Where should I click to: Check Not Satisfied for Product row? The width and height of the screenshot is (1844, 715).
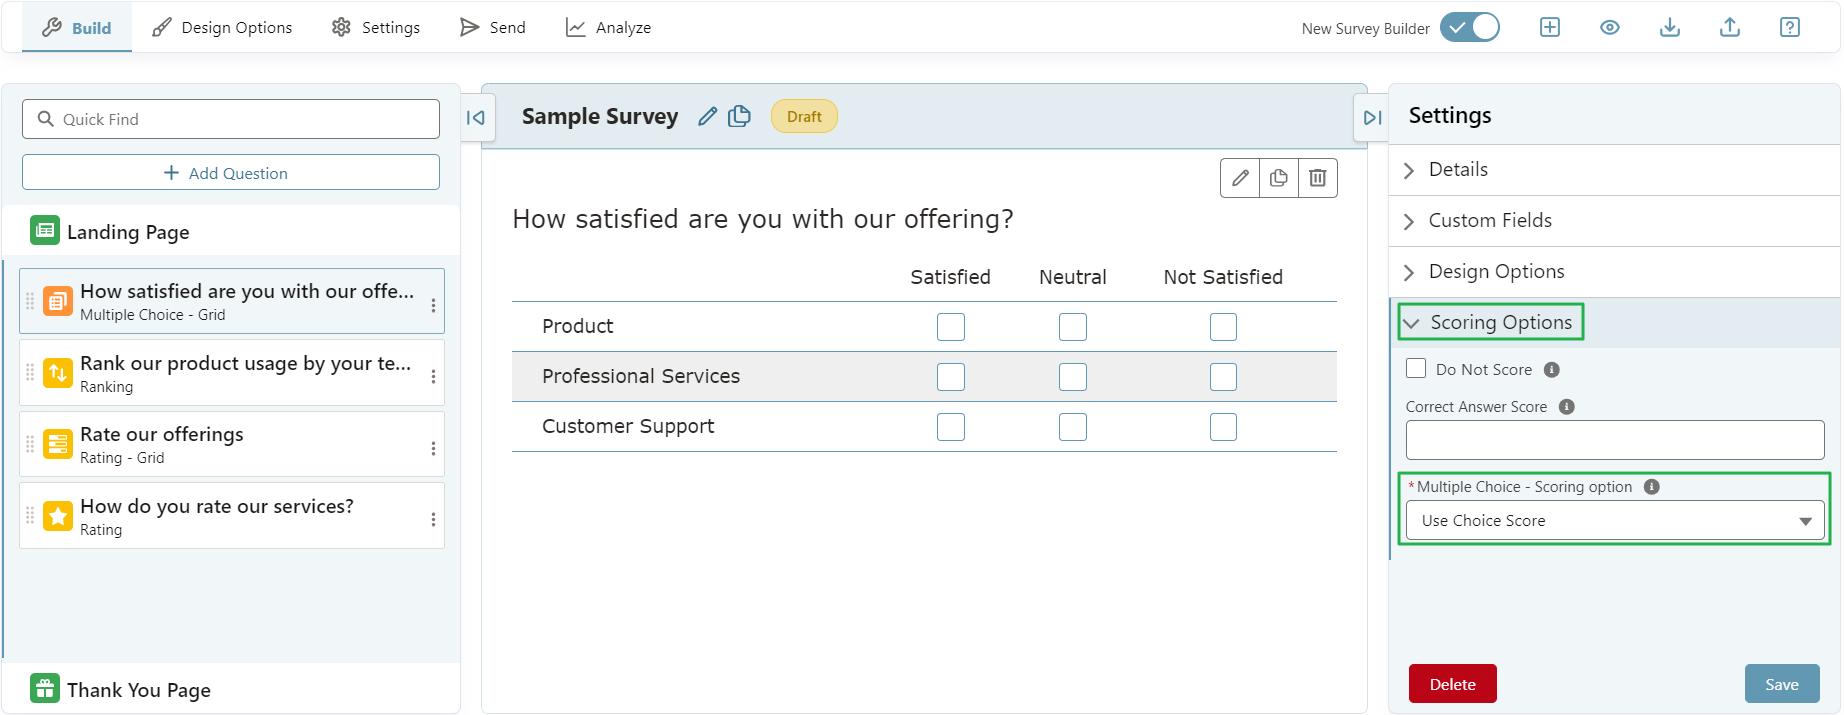[1223, 327]
